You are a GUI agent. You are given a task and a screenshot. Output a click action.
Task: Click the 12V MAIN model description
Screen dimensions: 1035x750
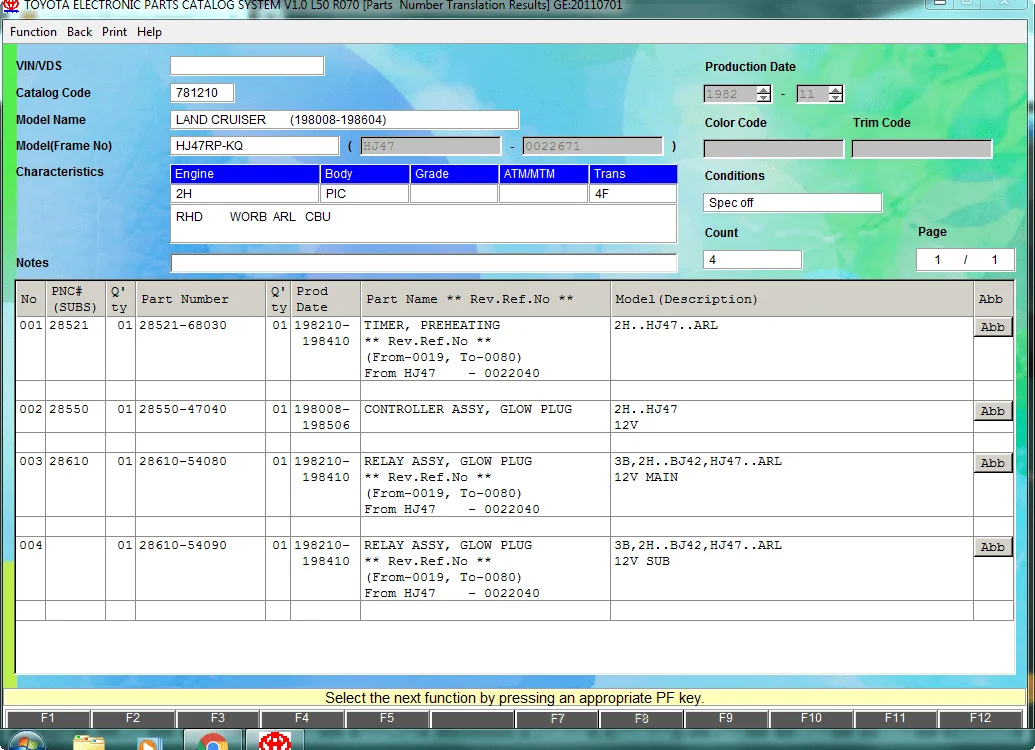pyautogui.click(x=646, y=477)
